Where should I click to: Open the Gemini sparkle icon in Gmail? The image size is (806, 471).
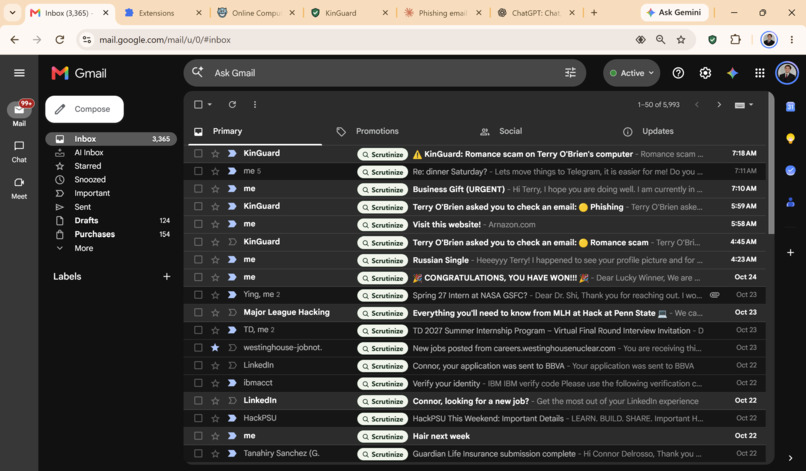pos(732,73)
